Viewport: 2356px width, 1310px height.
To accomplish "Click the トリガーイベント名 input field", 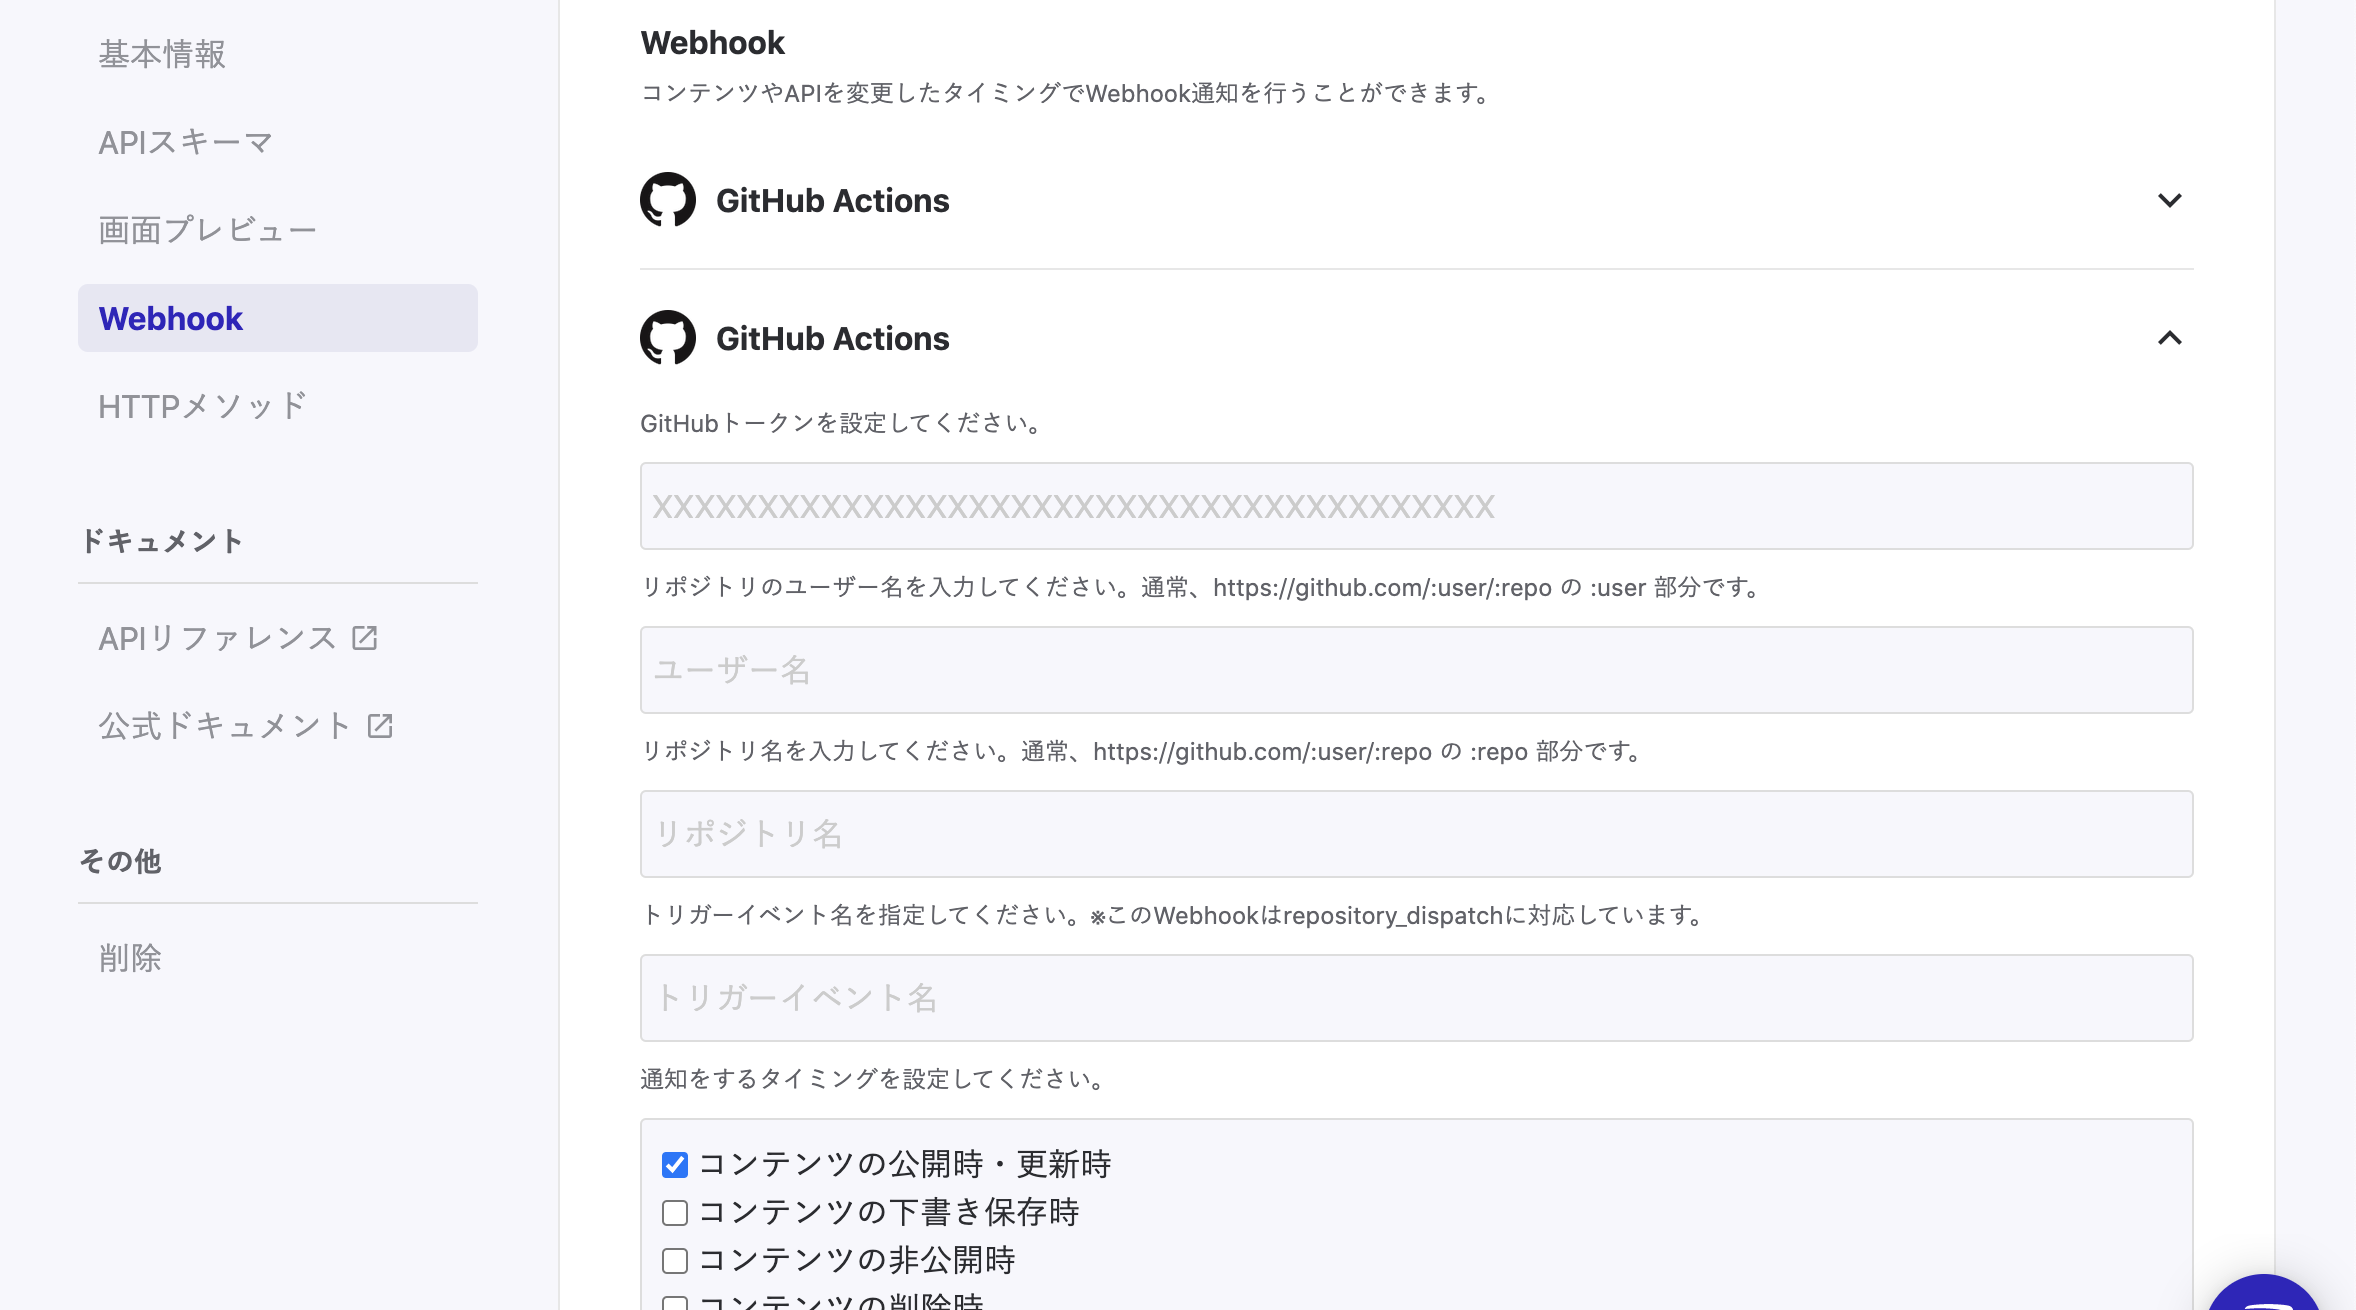I will coord(1415,997).
